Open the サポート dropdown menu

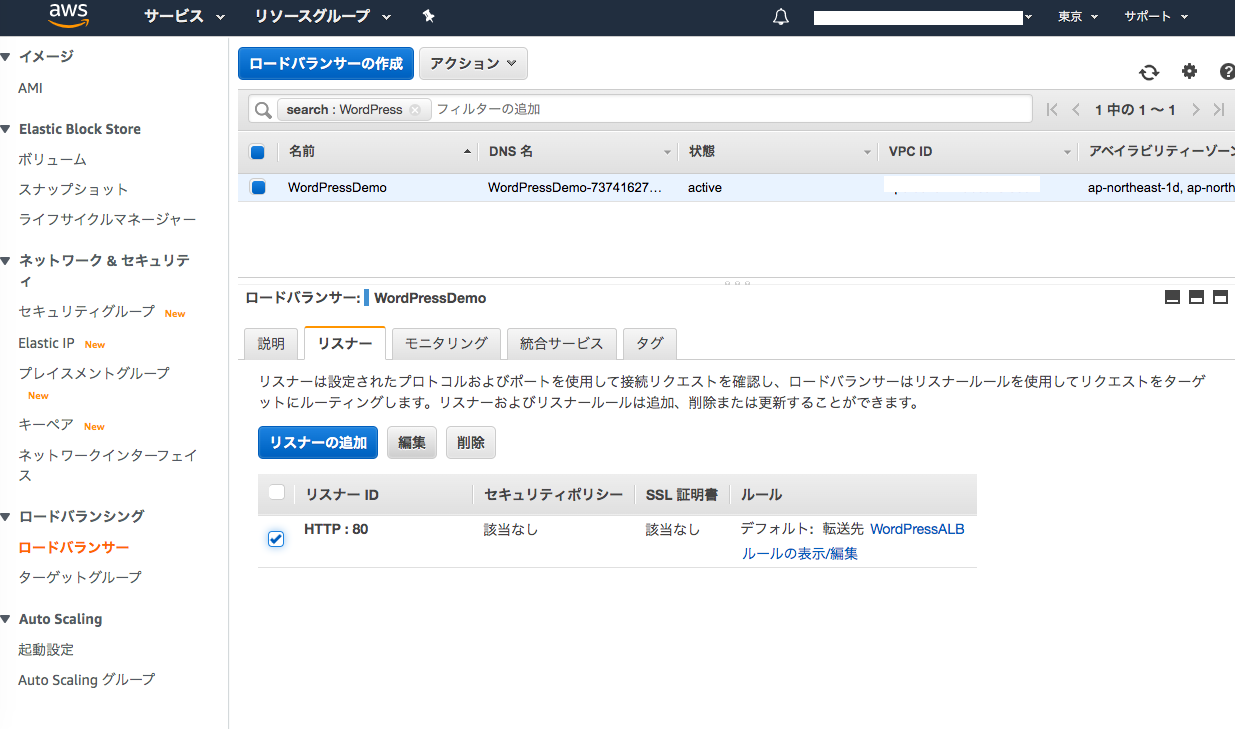[1156, 16]
